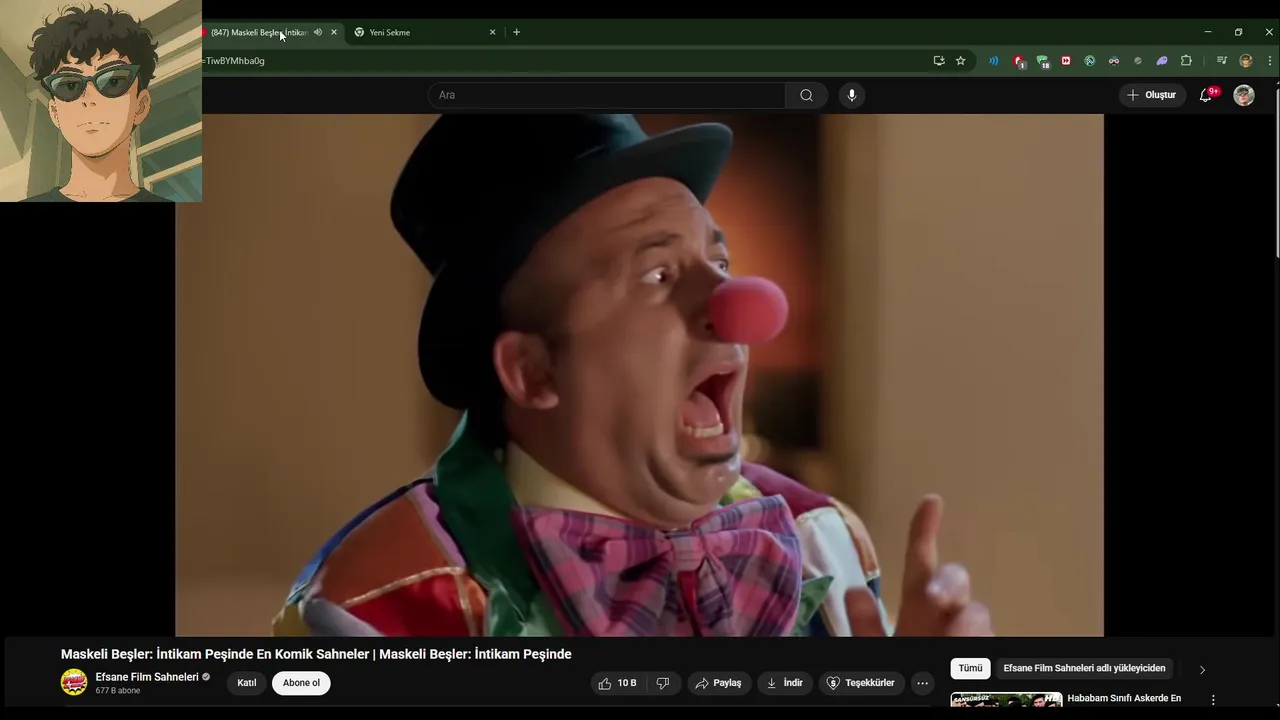
Task: Bookmark this page with the star icon
Action: [961, 61]
